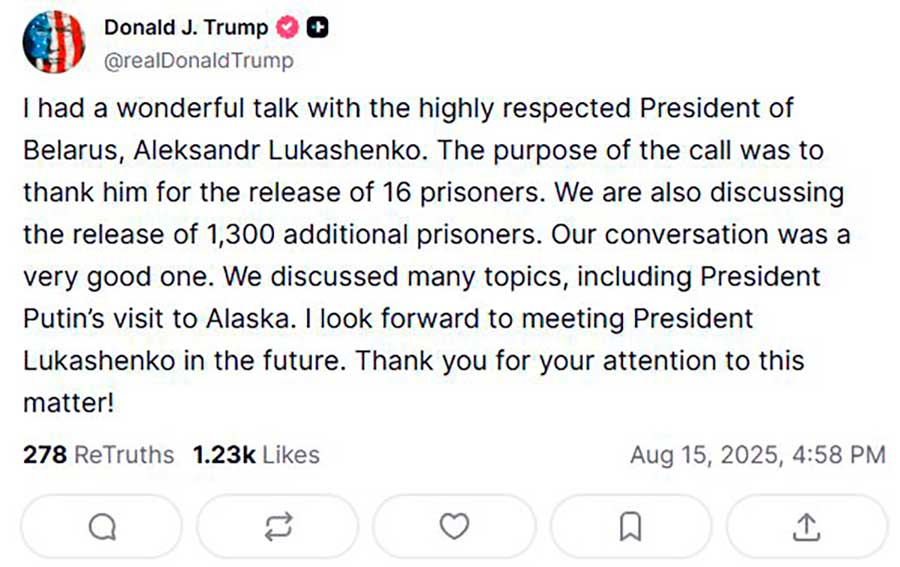This screenshot has width=900, height=567.
Task: Click the black plus badge beside the name
Action: 317,28
